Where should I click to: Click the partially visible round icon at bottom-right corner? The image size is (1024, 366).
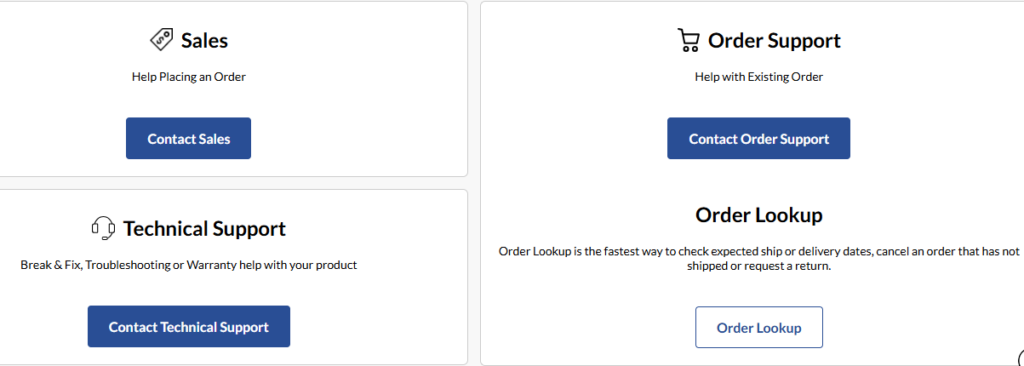pyautogui.click(x=1019, y=359)
